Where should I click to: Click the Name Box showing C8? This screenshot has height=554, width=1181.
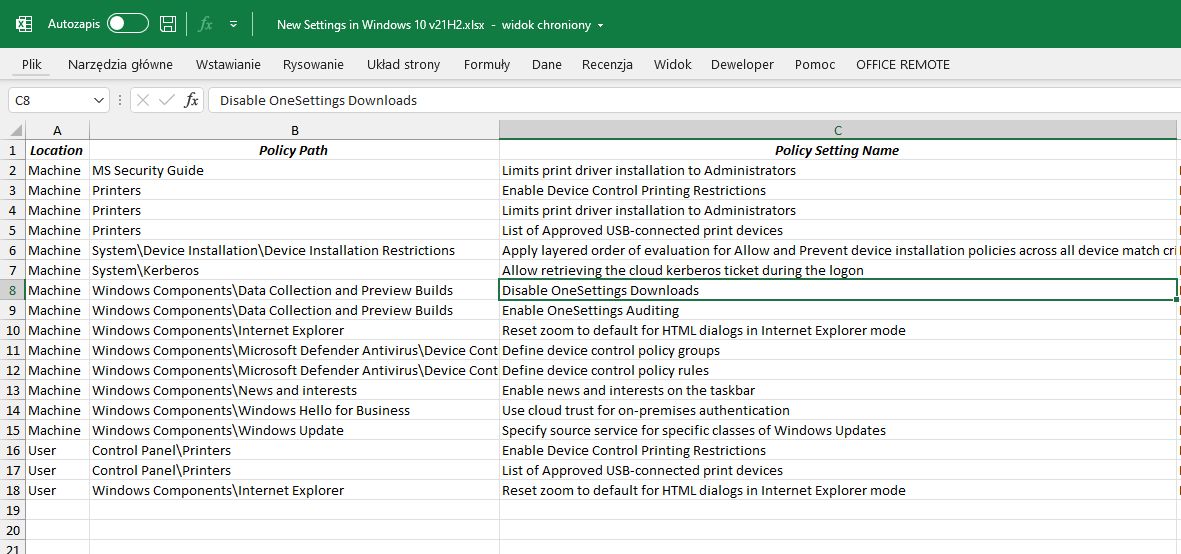click(50, 100)
